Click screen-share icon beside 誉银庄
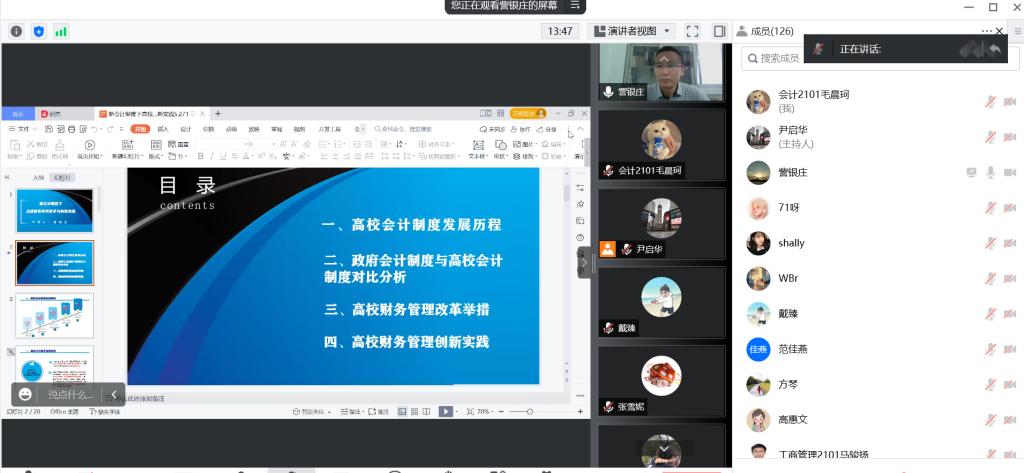The image size is (1024, 473). 970,172
